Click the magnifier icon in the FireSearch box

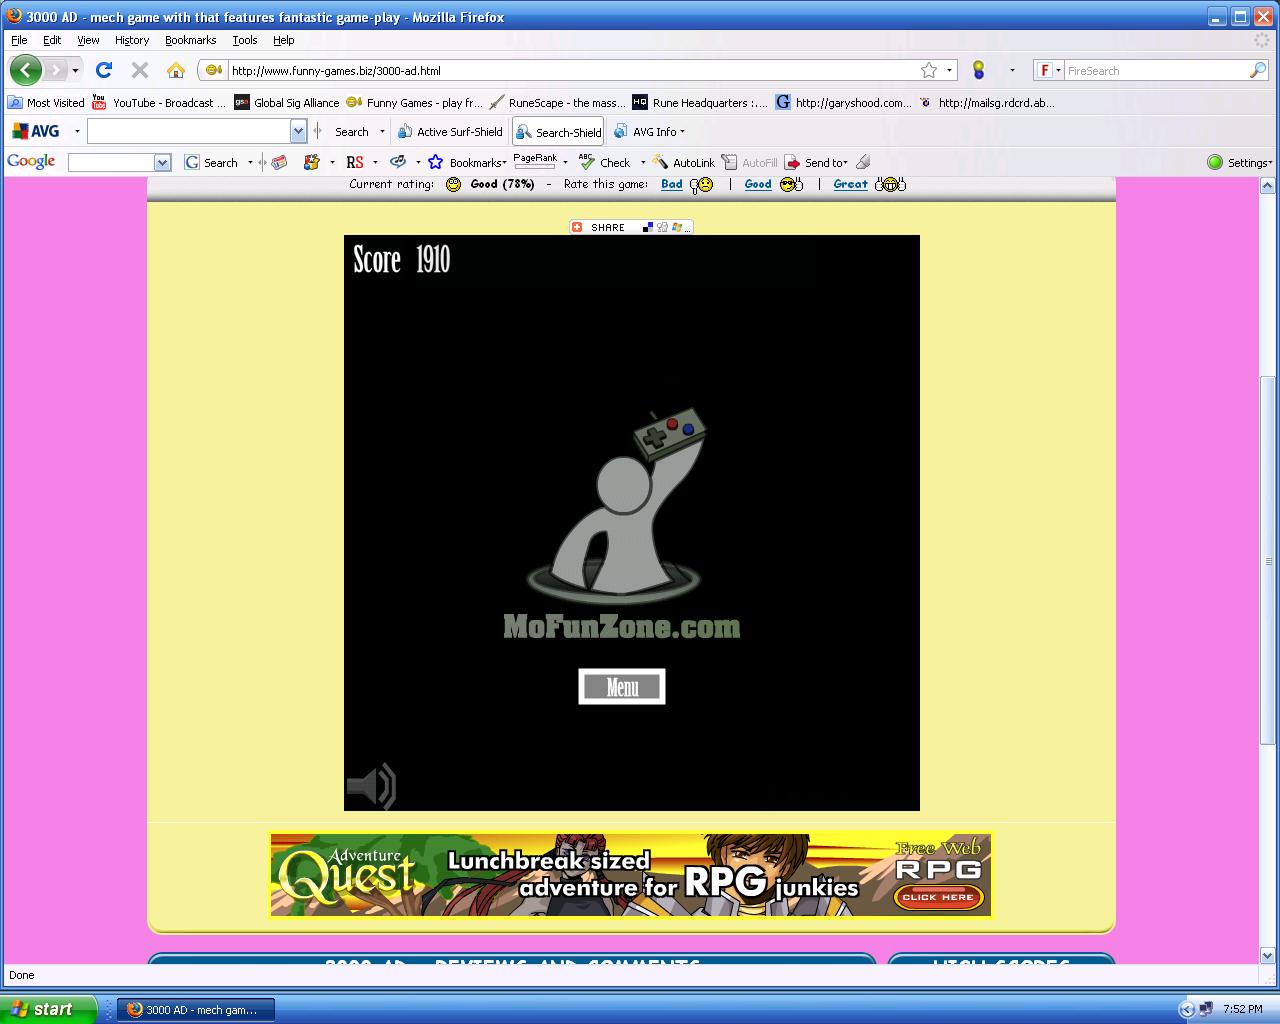point(1258,70)
